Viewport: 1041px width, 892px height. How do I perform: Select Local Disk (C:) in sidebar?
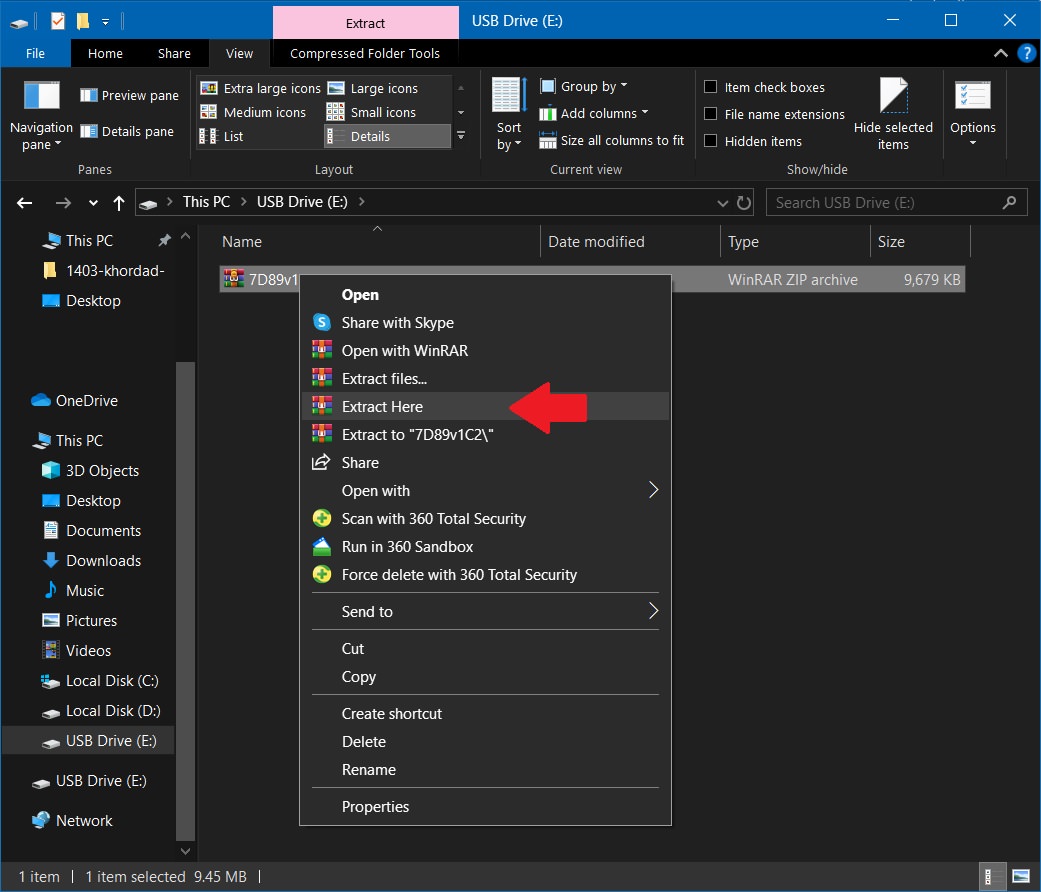[100, 680]
